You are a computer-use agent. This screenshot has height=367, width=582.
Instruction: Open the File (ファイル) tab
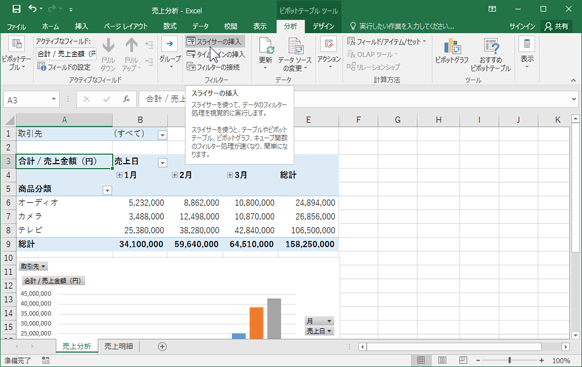pyautogui.click(x=16, y=26)
